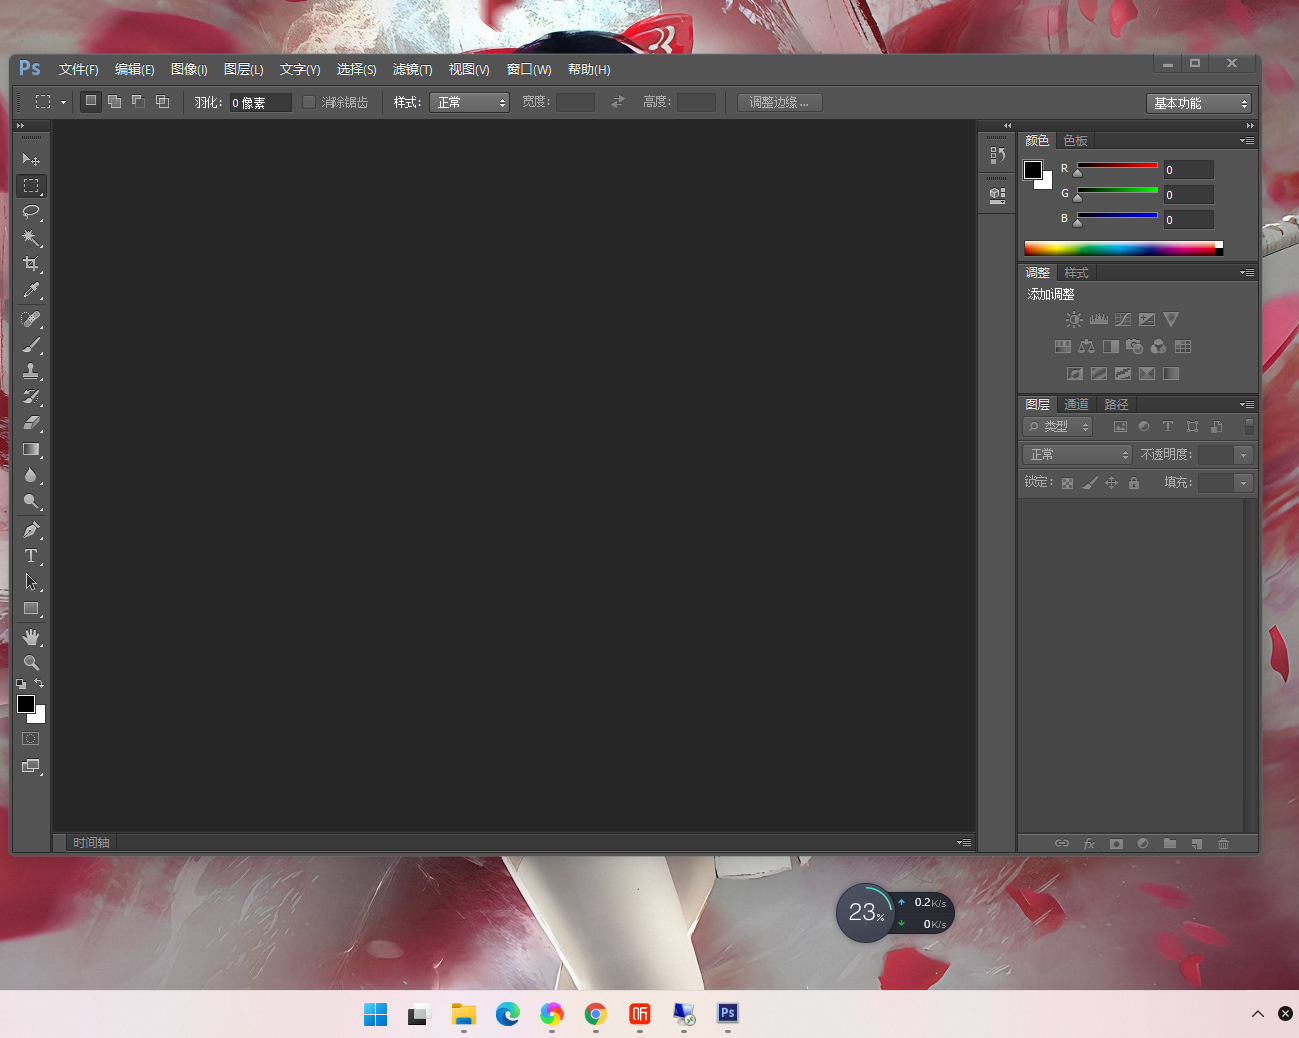
Task: Select the Hand tool
Action: pyautogui.click(x=31, y=637)
